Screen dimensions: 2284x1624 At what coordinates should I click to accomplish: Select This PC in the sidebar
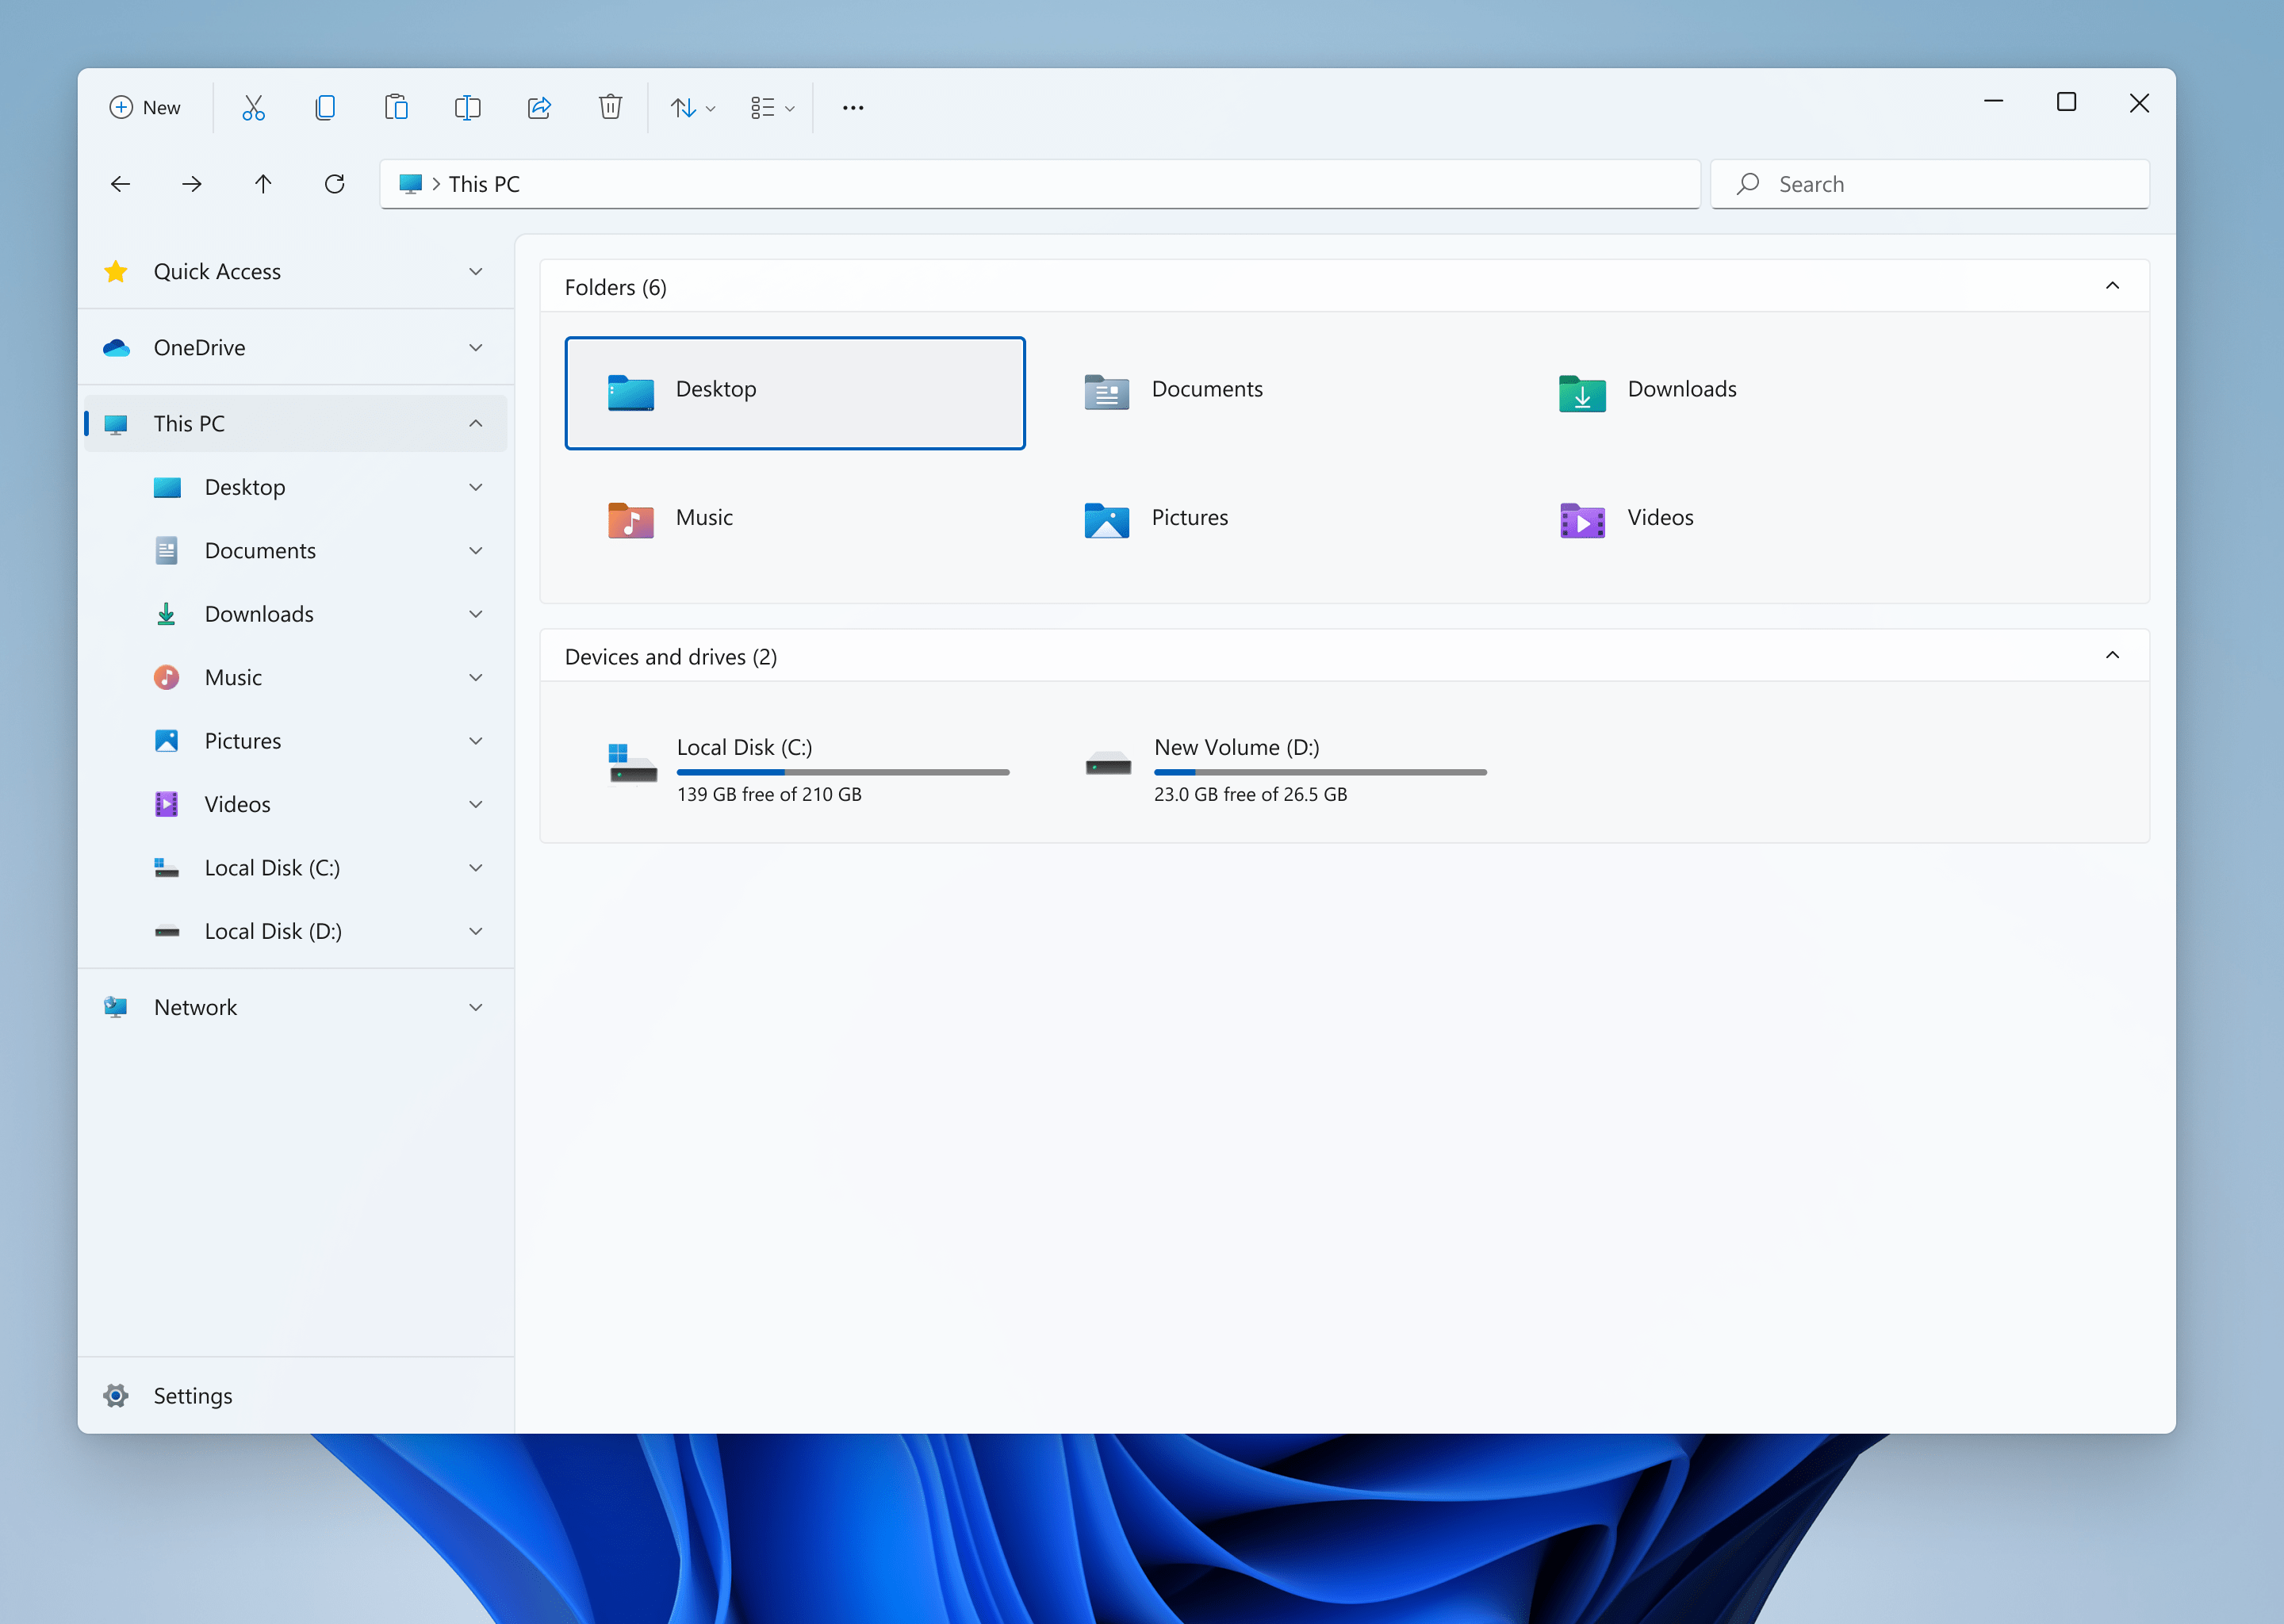tap(188, 423)
